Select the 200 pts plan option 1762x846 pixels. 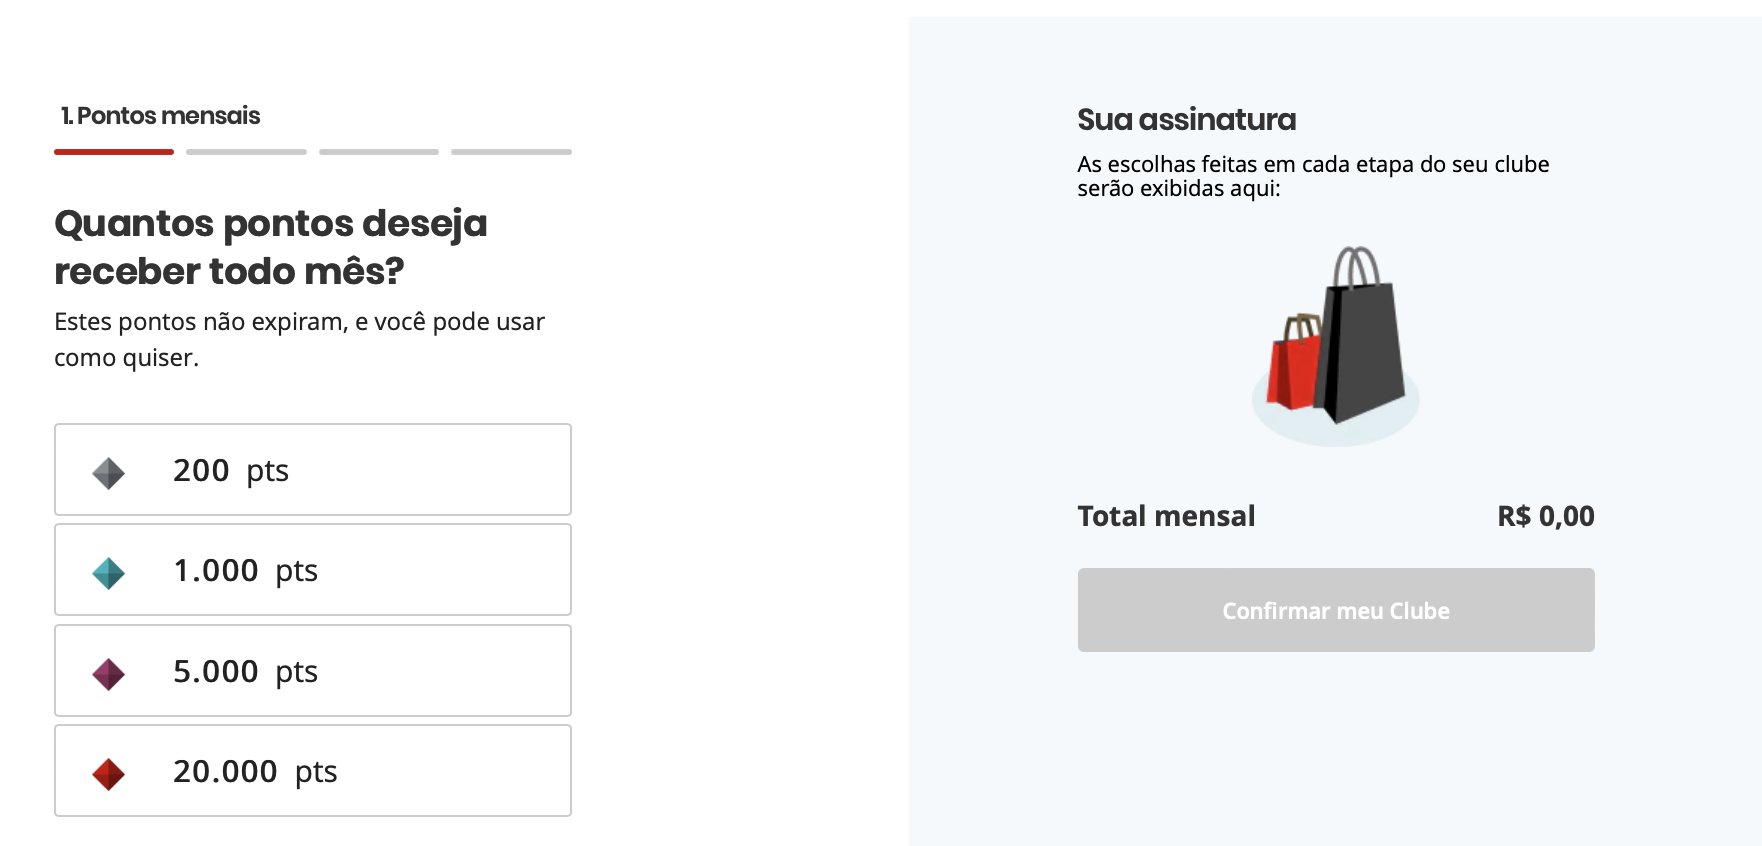[313, 470]
